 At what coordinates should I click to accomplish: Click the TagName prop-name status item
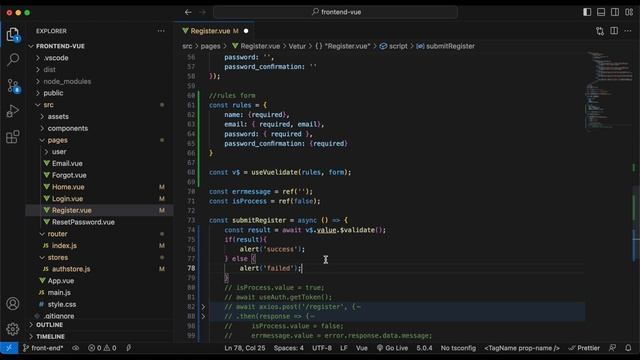[522, 348]
